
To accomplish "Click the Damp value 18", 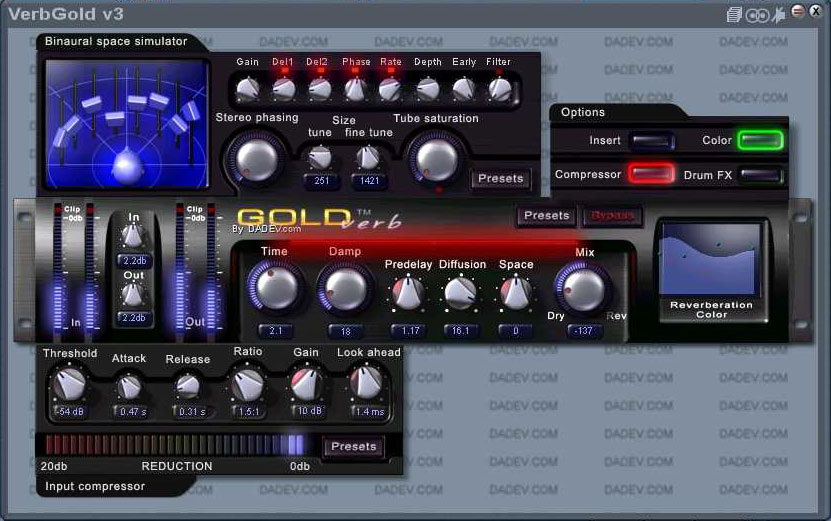I will (x=346, y=331).
